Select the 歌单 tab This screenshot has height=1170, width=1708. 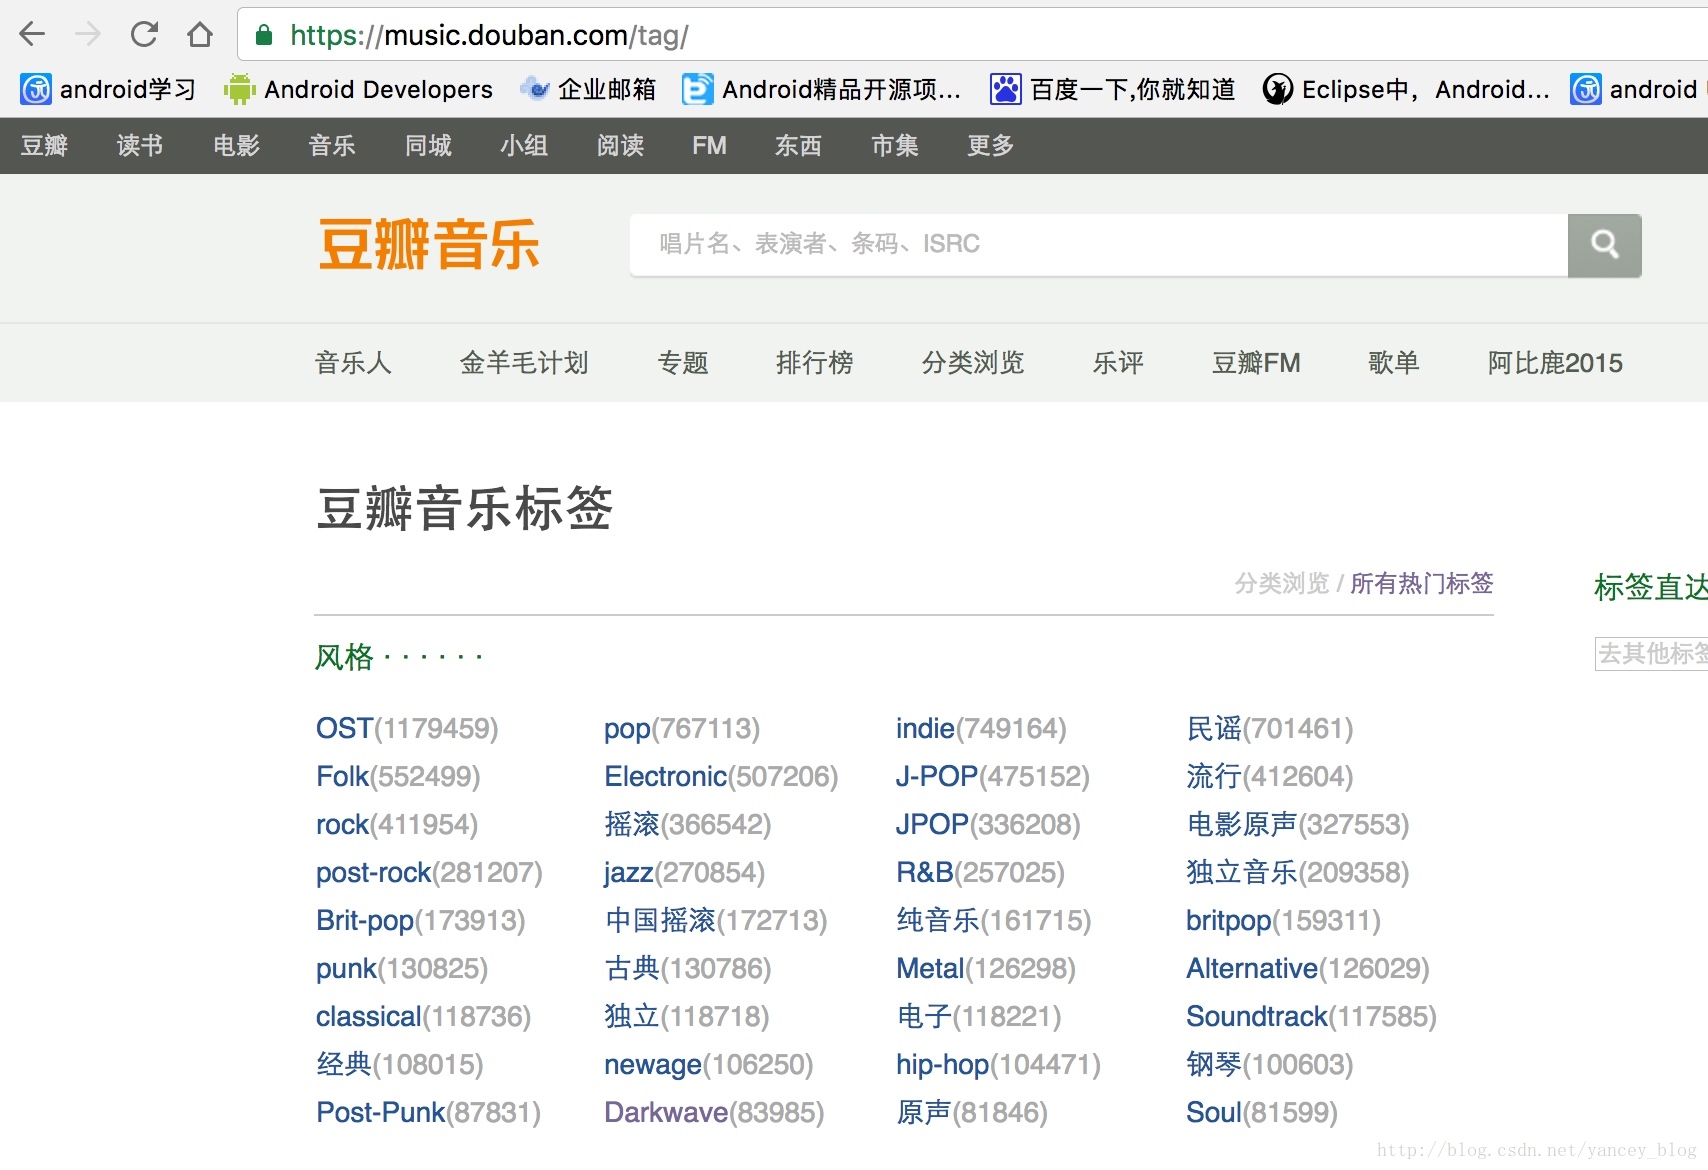tap(1394, 363)
